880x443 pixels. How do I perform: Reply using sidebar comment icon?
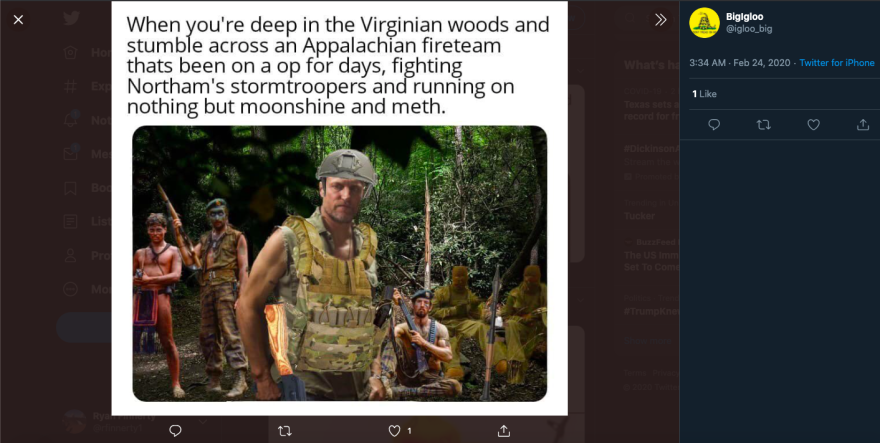pyautogui.click(x=714, y=125)
